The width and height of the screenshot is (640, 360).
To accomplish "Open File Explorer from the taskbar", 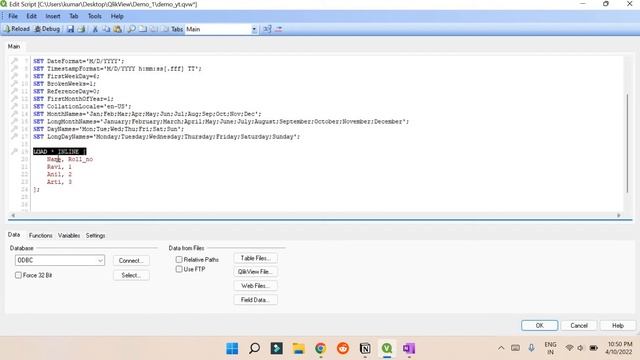I will click(298, 348).
